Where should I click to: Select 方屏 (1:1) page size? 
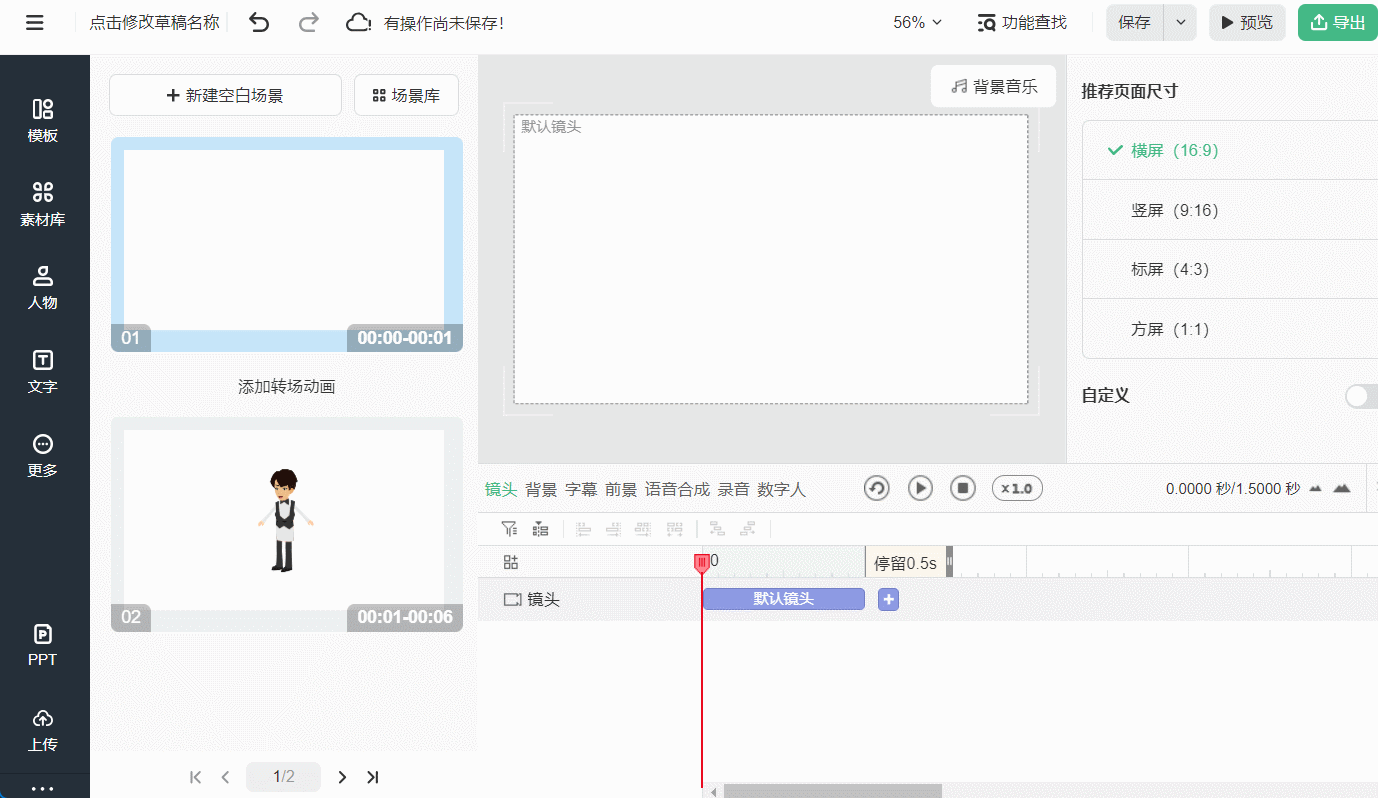click(x=1230, y=329)
